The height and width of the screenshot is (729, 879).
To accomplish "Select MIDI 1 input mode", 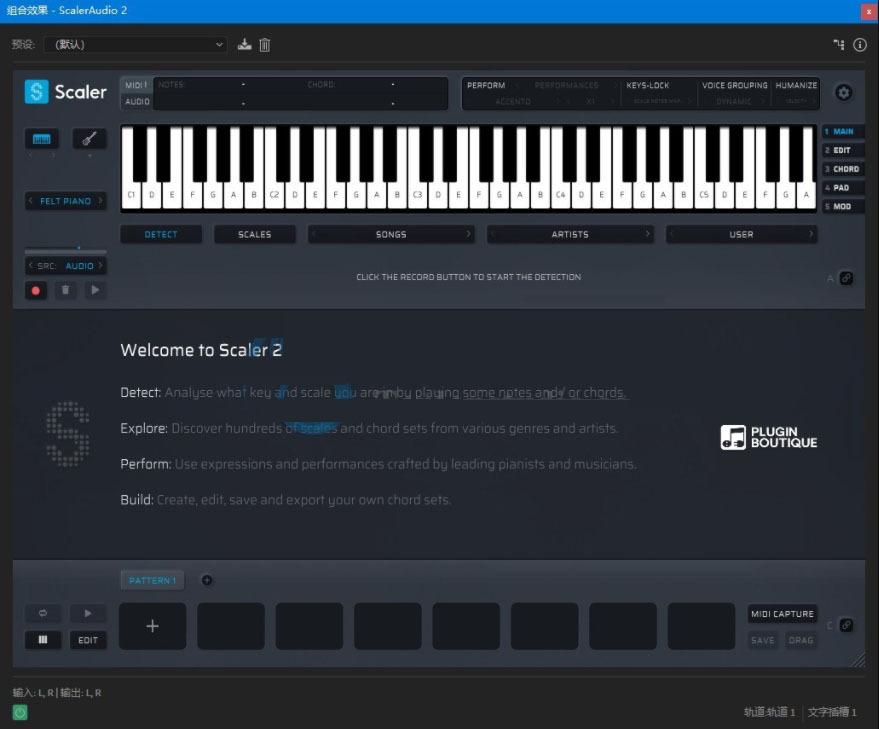I will click(x=136, y=86).
